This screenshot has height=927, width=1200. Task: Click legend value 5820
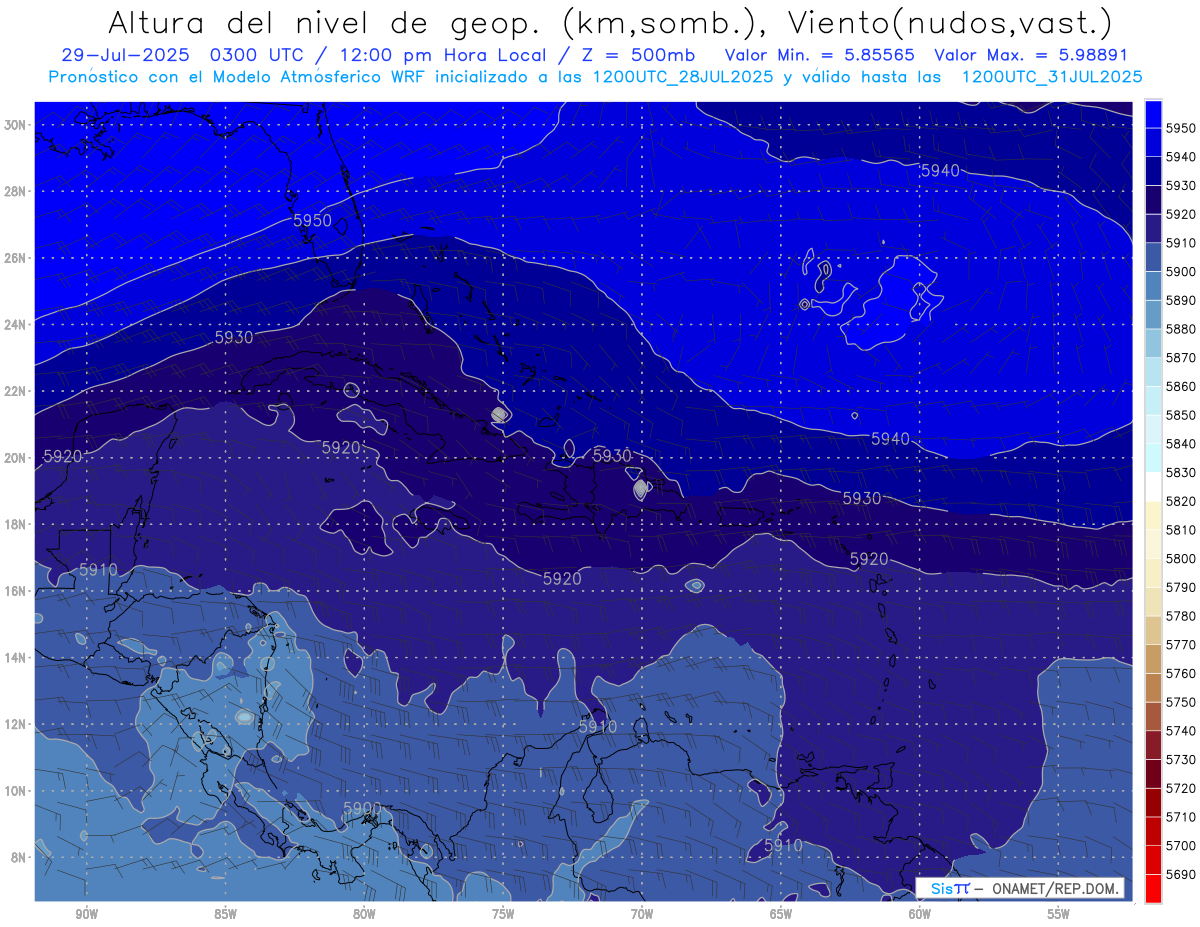(x=1181, y=501)
